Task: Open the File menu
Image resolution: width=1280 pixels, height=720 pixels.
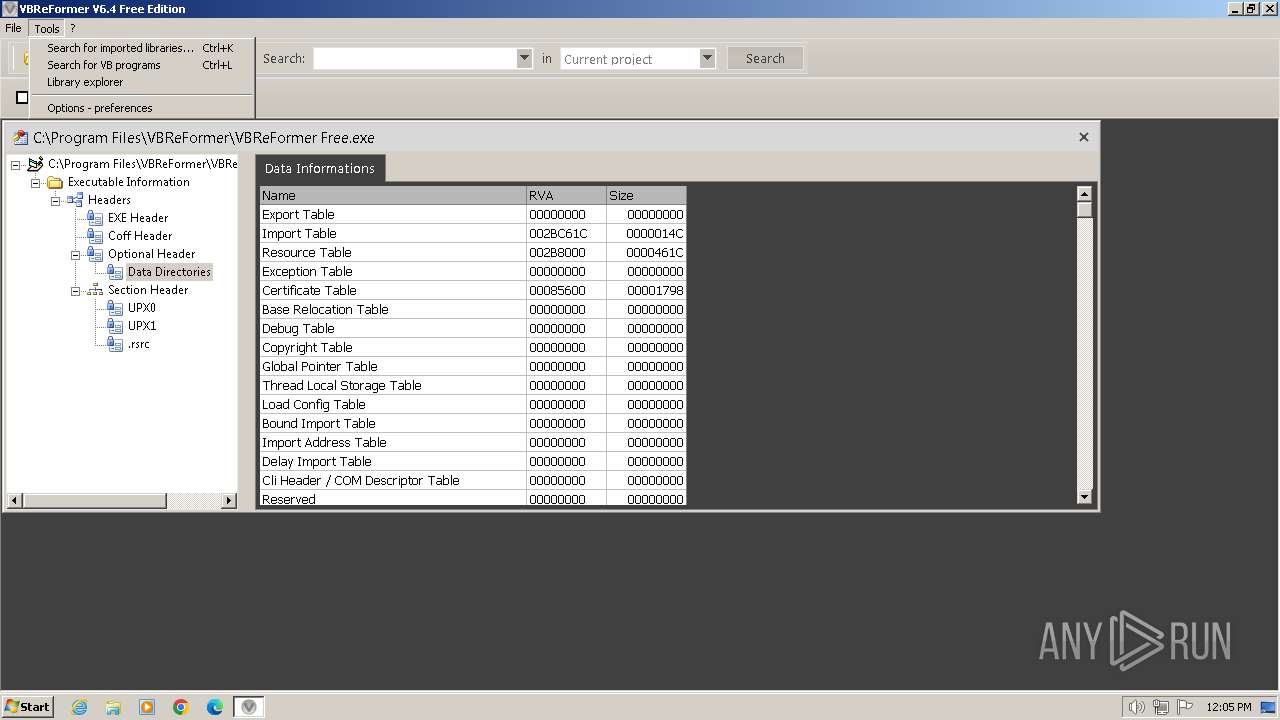Action: (13, 28)
